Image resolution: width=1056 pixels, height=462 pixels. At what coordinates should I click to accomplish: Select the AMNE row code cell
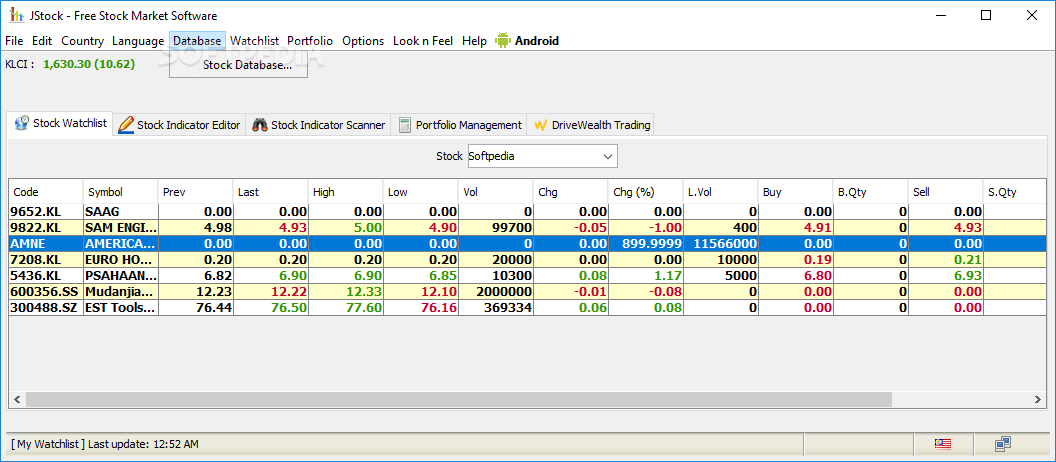[46, 244]
